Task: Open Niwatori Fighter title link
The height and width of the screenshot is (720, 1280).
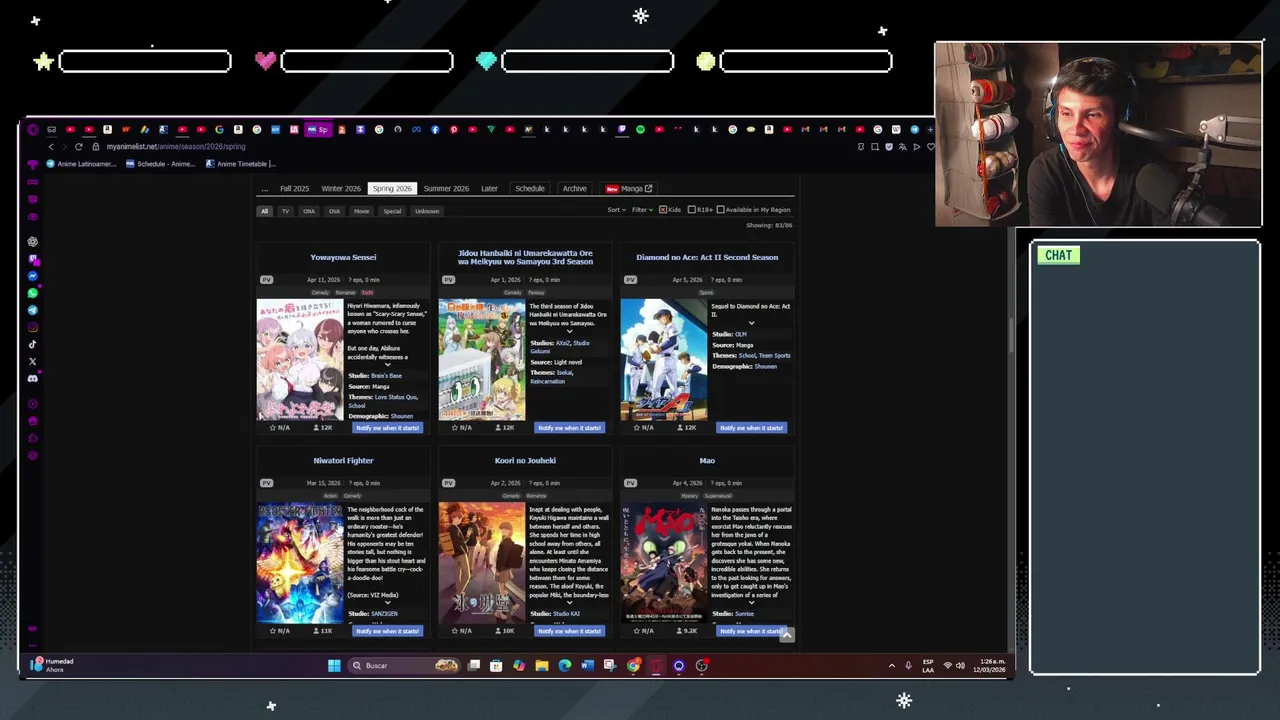Action: [x=343, y=461]
